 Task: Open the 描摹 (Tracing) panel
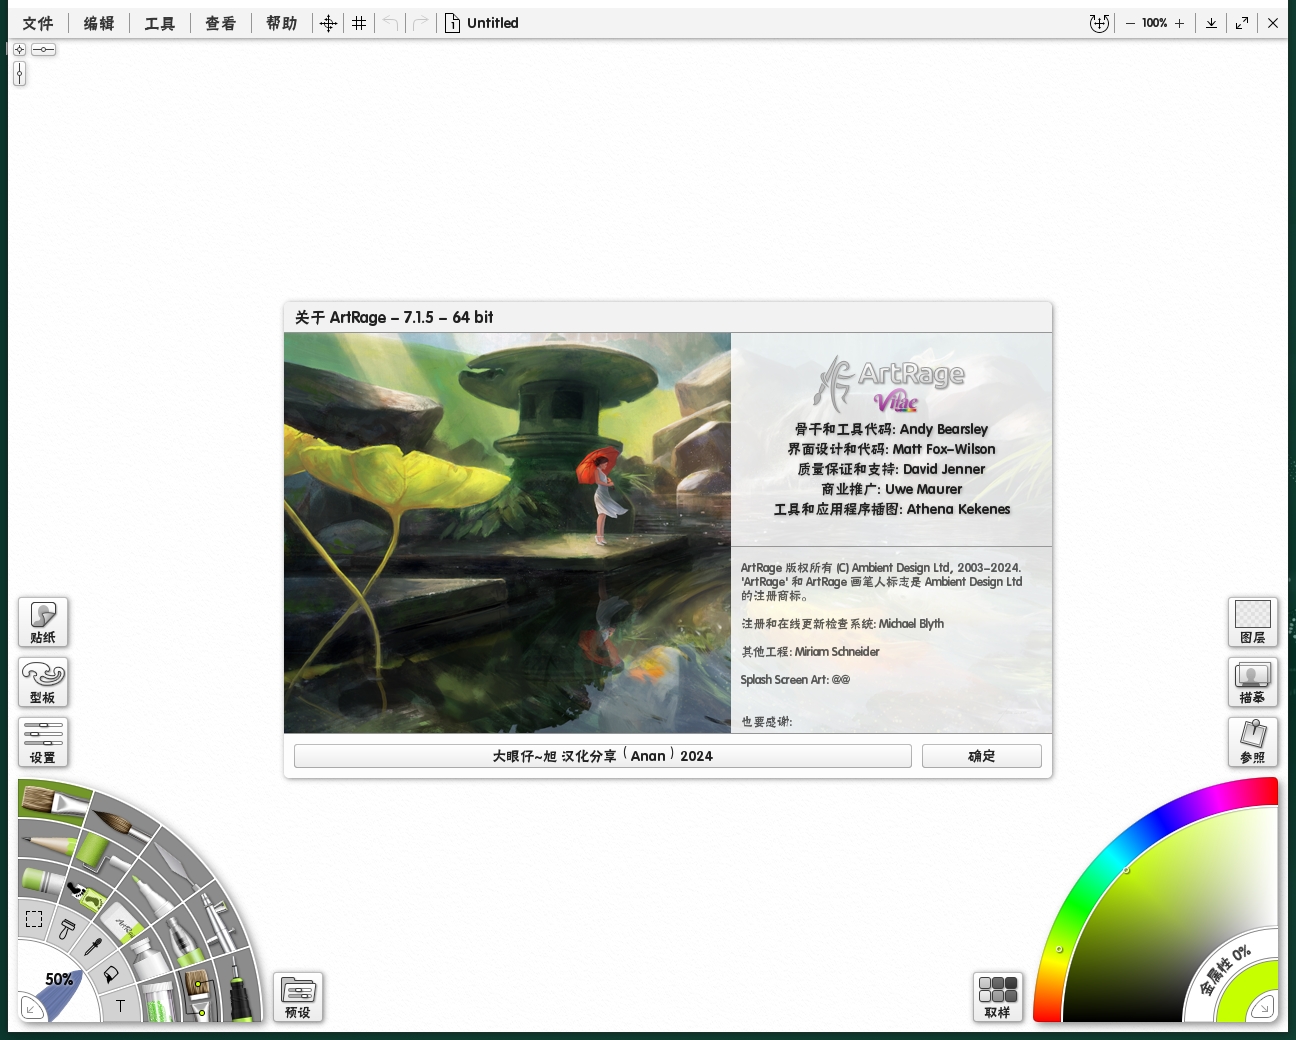1253,682
